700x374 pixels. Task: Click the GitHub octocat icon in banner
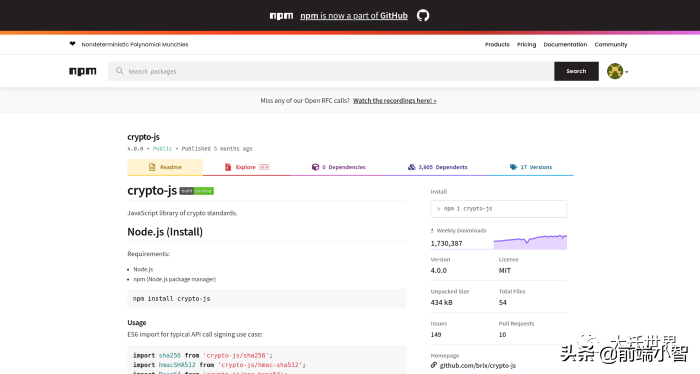(x=423, y=16)
